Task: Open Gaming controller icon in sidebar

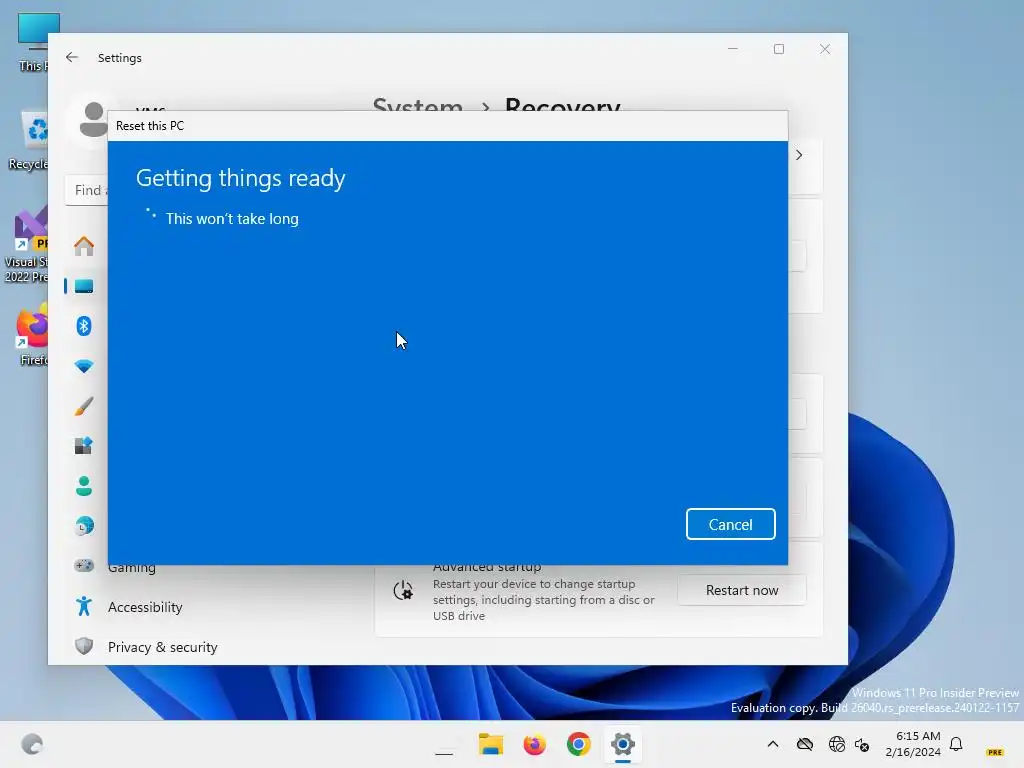Action: pos(84,566)
